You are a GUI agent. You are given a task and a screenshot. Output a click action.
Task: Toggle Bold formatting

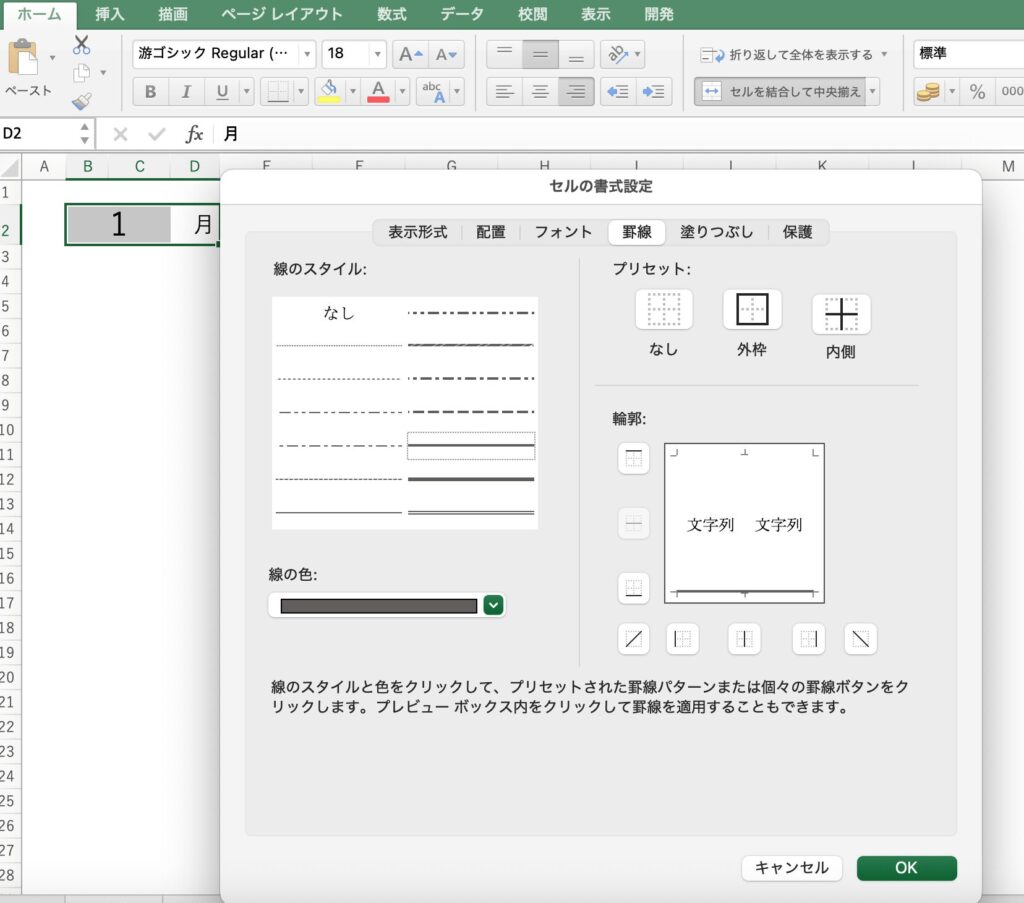coord(150,91)
